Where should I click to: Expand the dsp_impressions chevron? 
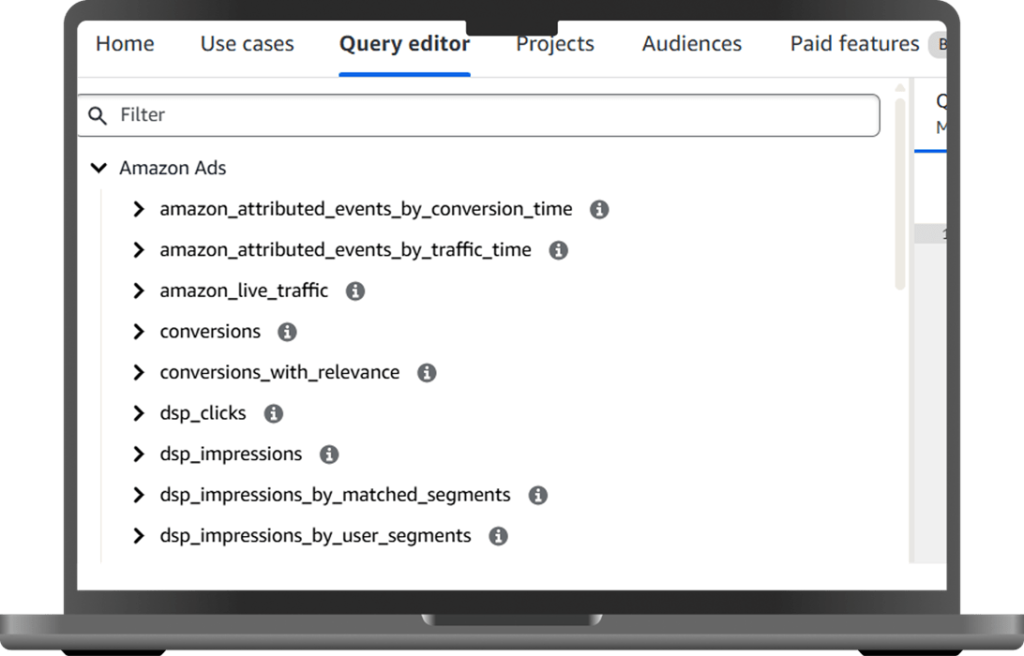click(x=138, y=454)
